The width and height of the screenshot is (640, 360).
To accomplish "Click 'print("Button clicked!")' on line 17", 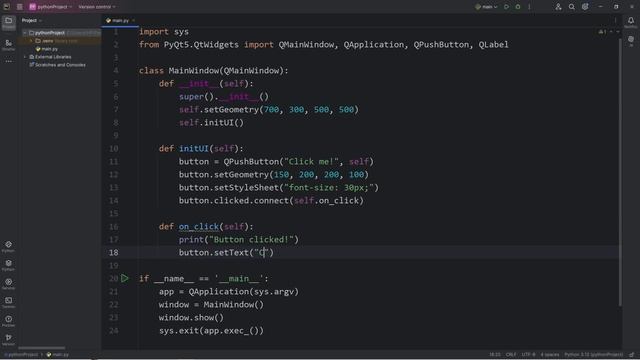I will pyautogui.click(x=239, y=240).
